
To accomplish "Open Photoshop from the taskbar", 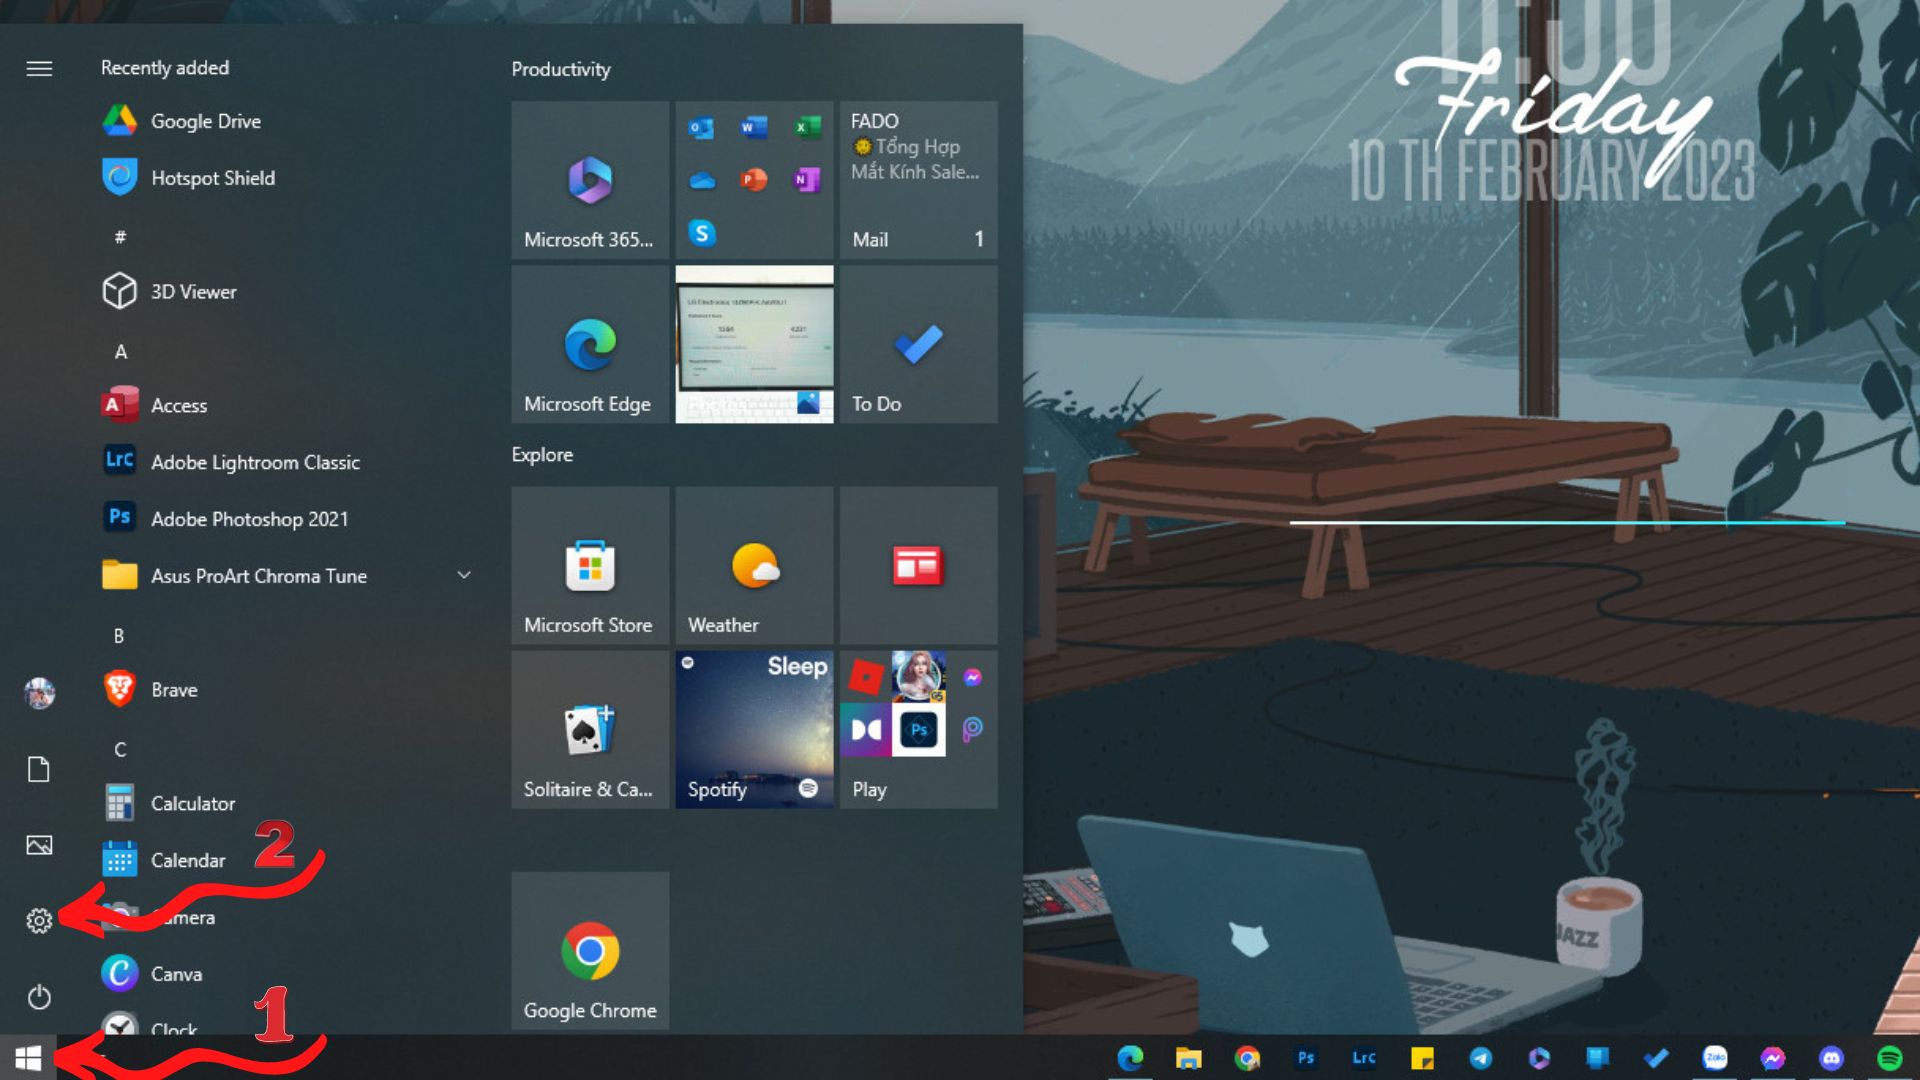I will tap(1305, 1058).
